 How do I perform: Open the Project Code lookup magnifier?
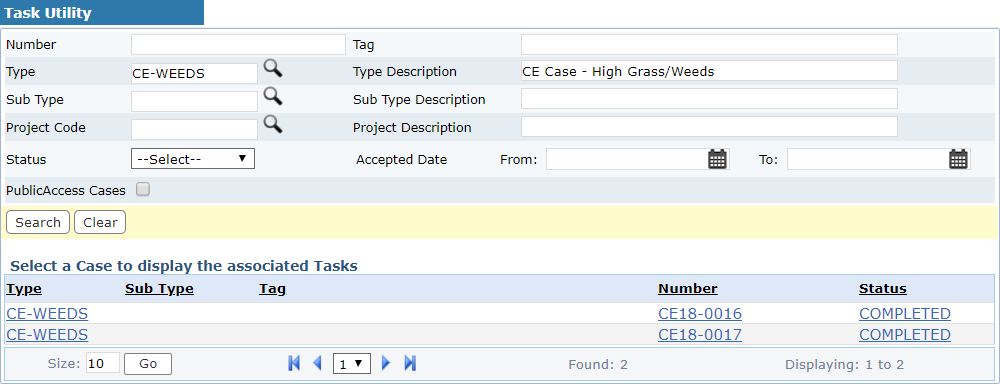pyautogui.click(x=273, y=124)
